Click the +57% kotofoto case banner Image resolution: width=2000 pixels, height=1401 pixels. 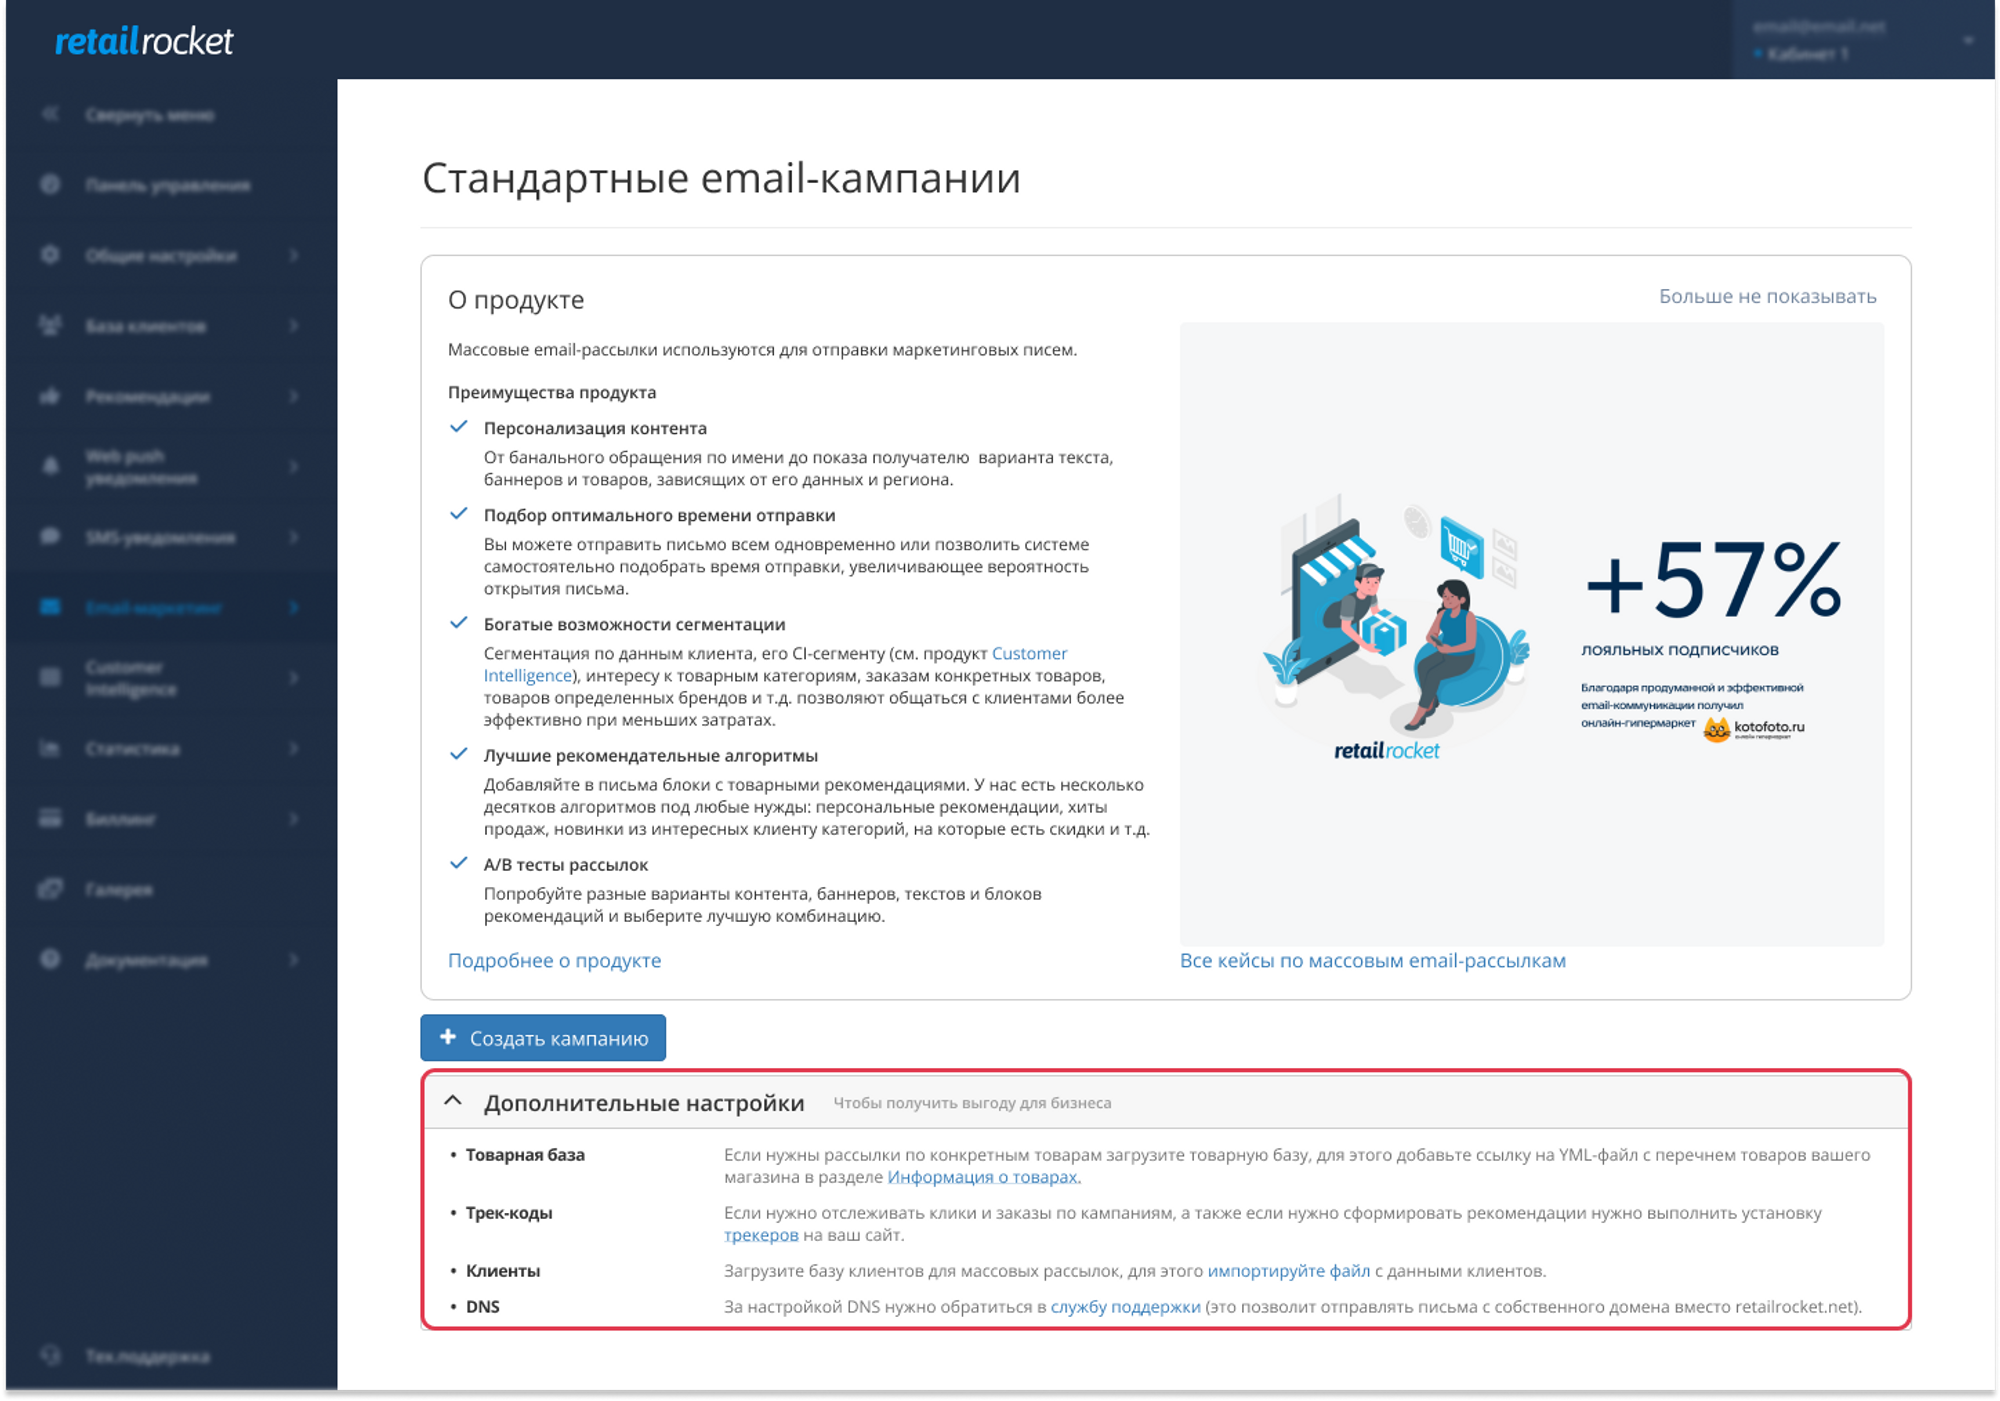[x=1531, y=634]
